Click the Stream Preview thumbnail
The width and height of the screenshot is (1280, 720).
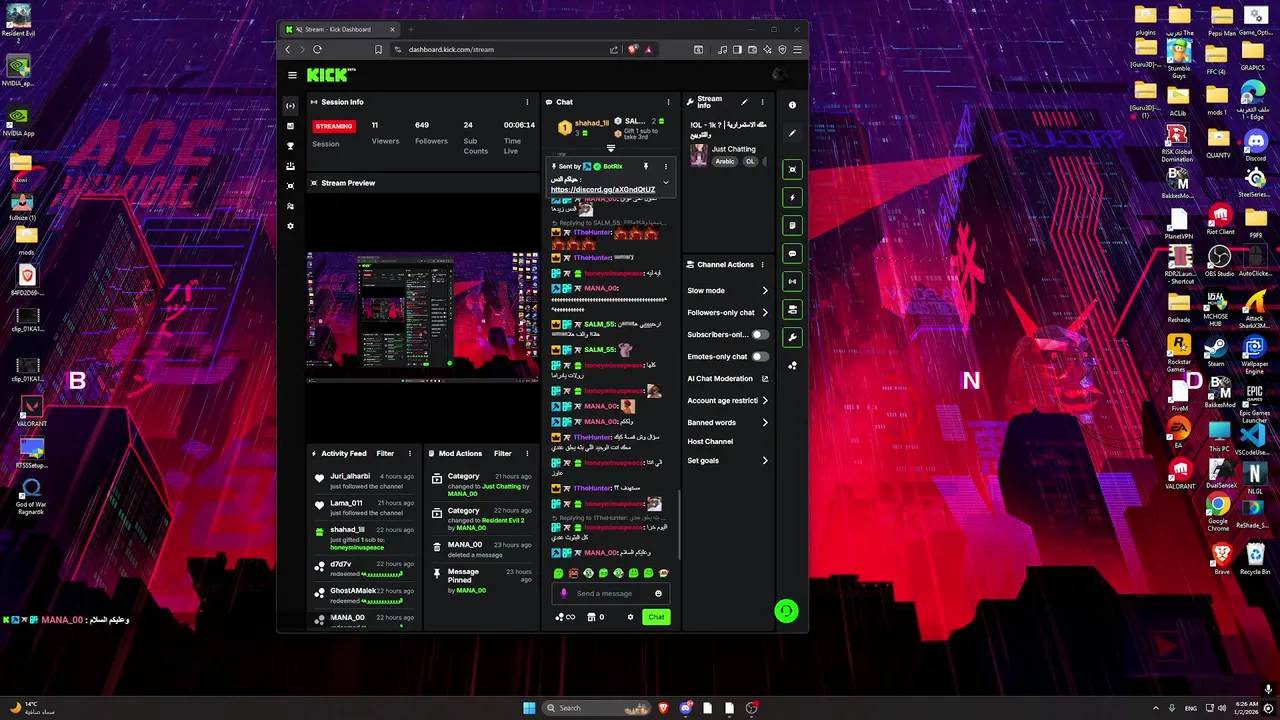click(x=422, y=317)
